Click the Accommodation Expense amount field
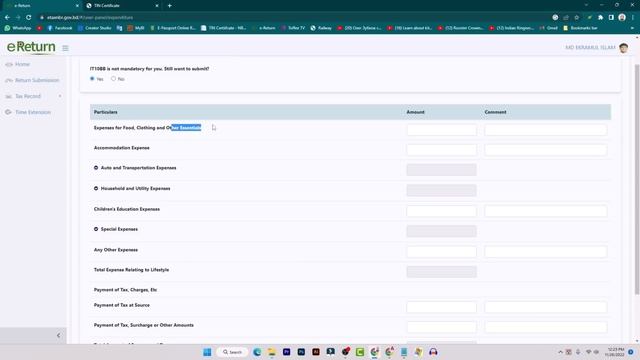 point(441,150)
